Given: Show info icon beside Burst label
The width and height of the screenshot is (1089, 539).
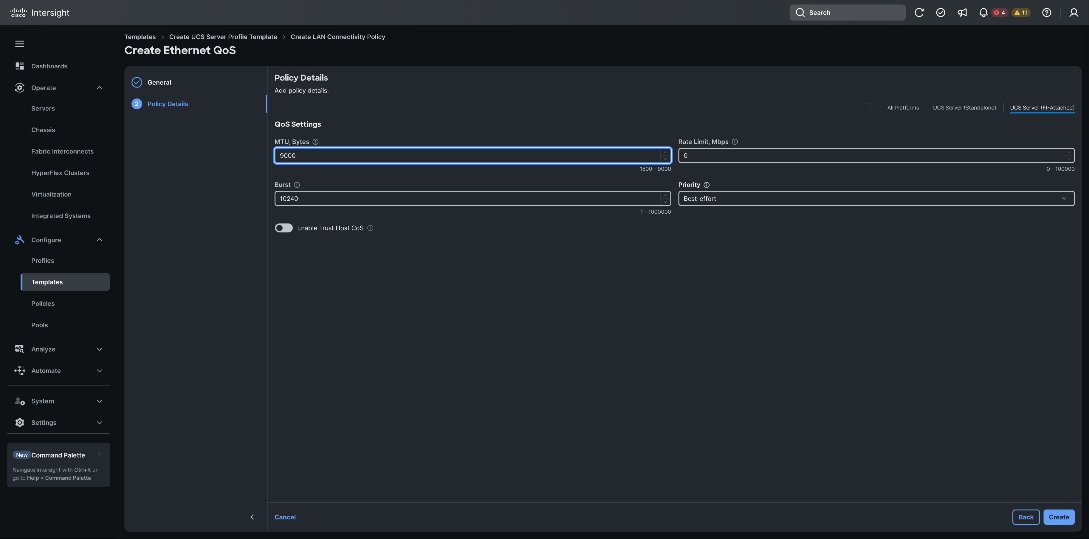Looking at the screenshot, I should [297, 185].
